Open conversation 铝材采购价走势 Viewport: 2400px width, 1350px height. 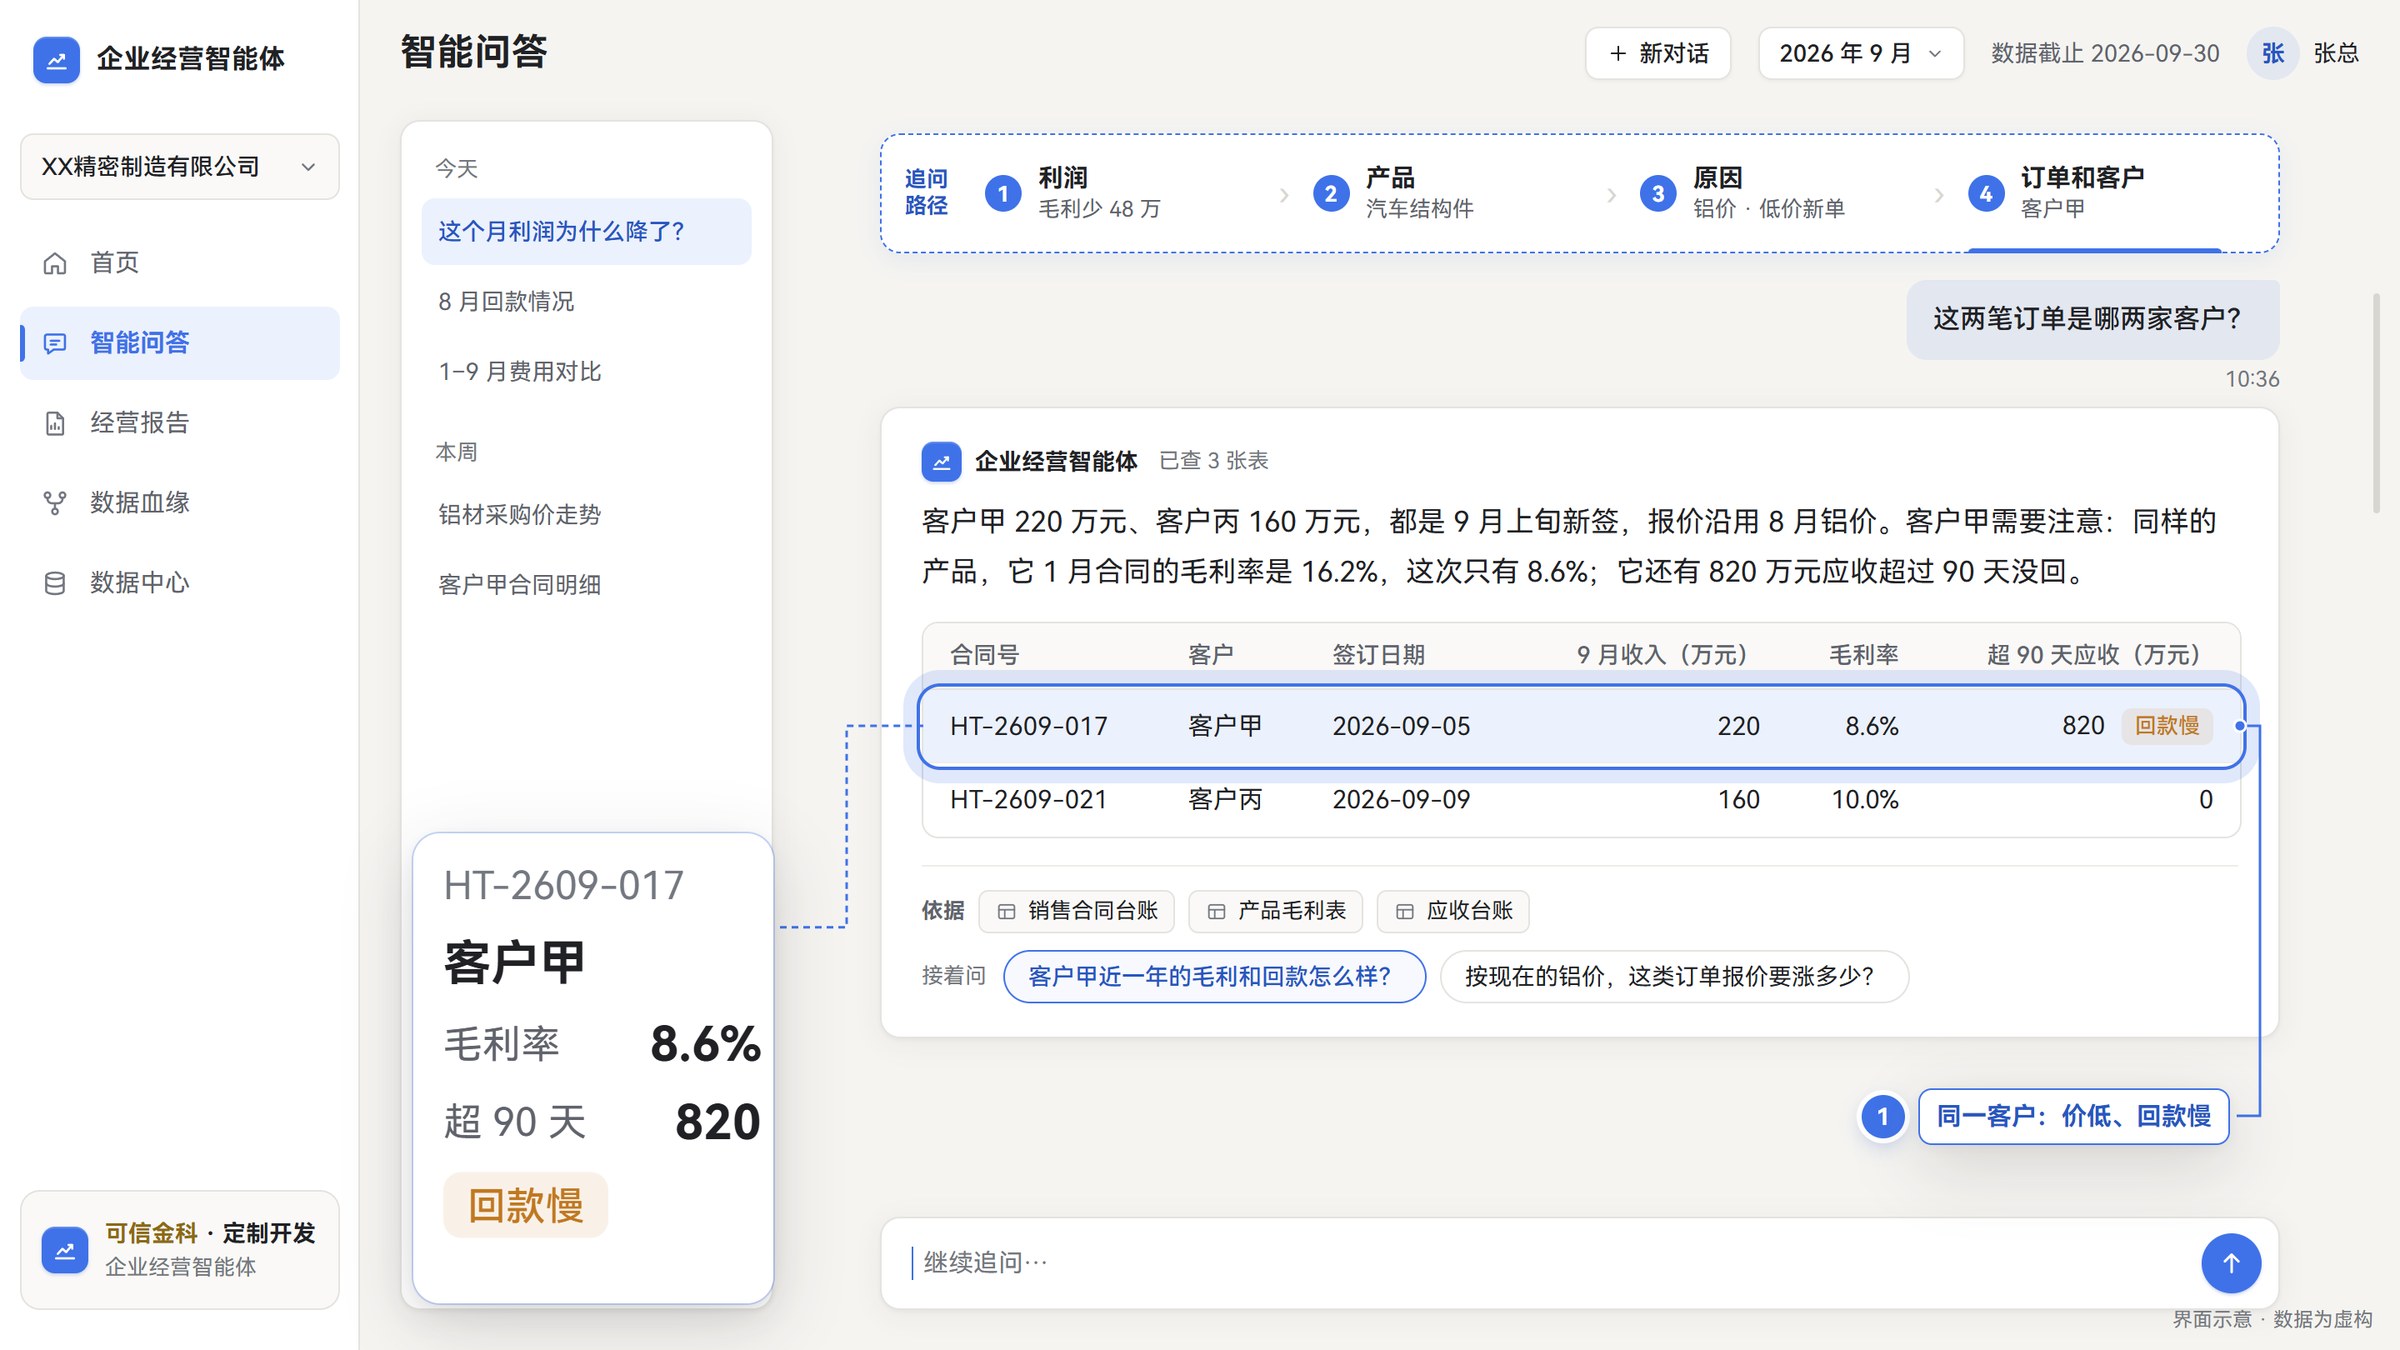click(x=586, y=515)
